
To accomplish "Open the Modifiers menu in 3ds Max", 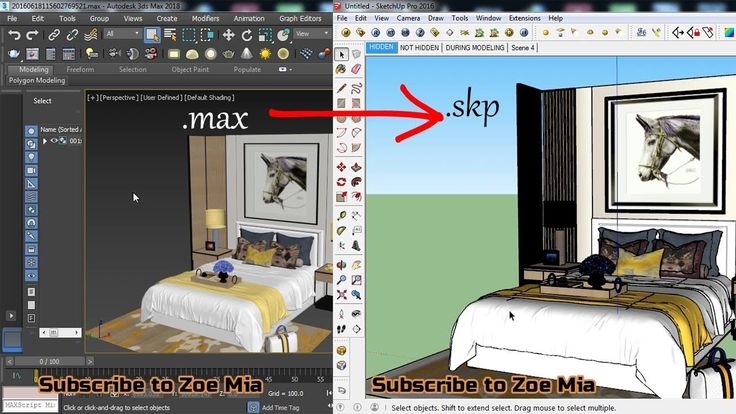I will tap(205, 18).
